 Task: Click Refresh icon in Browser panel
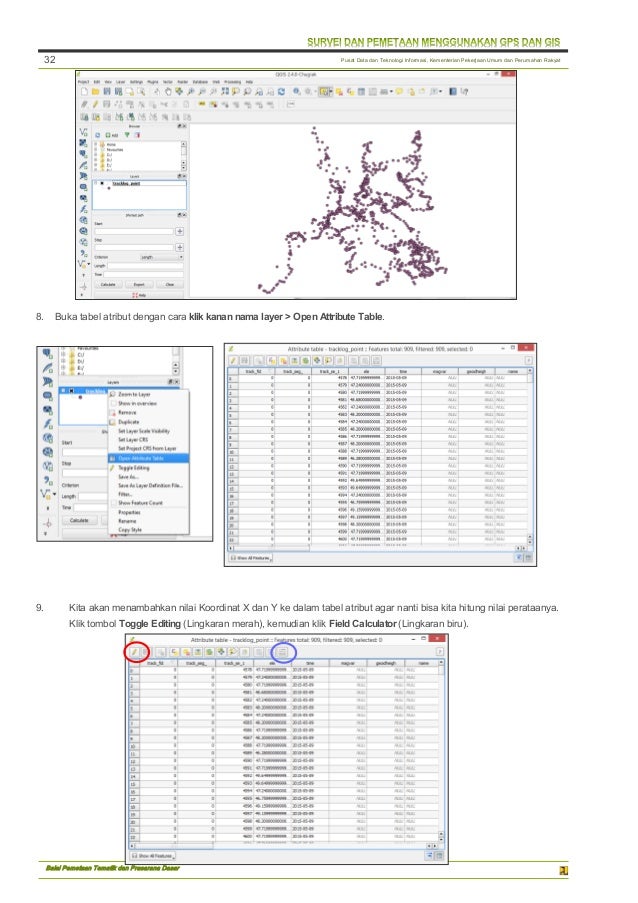(x=97, y=135)
